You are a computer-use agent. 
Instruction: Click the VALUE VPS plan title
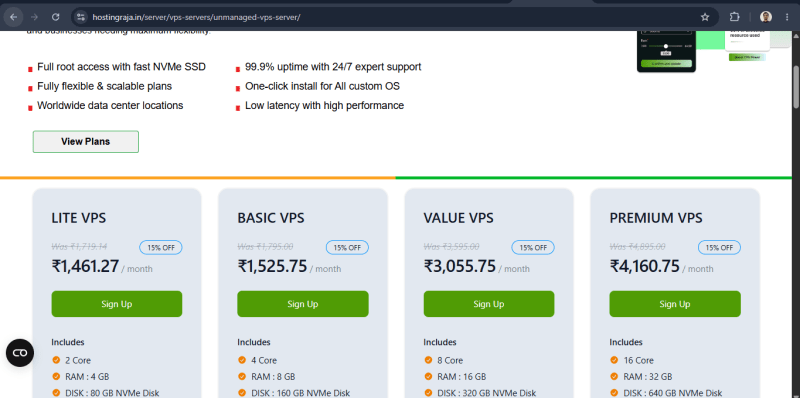[458, 218]
